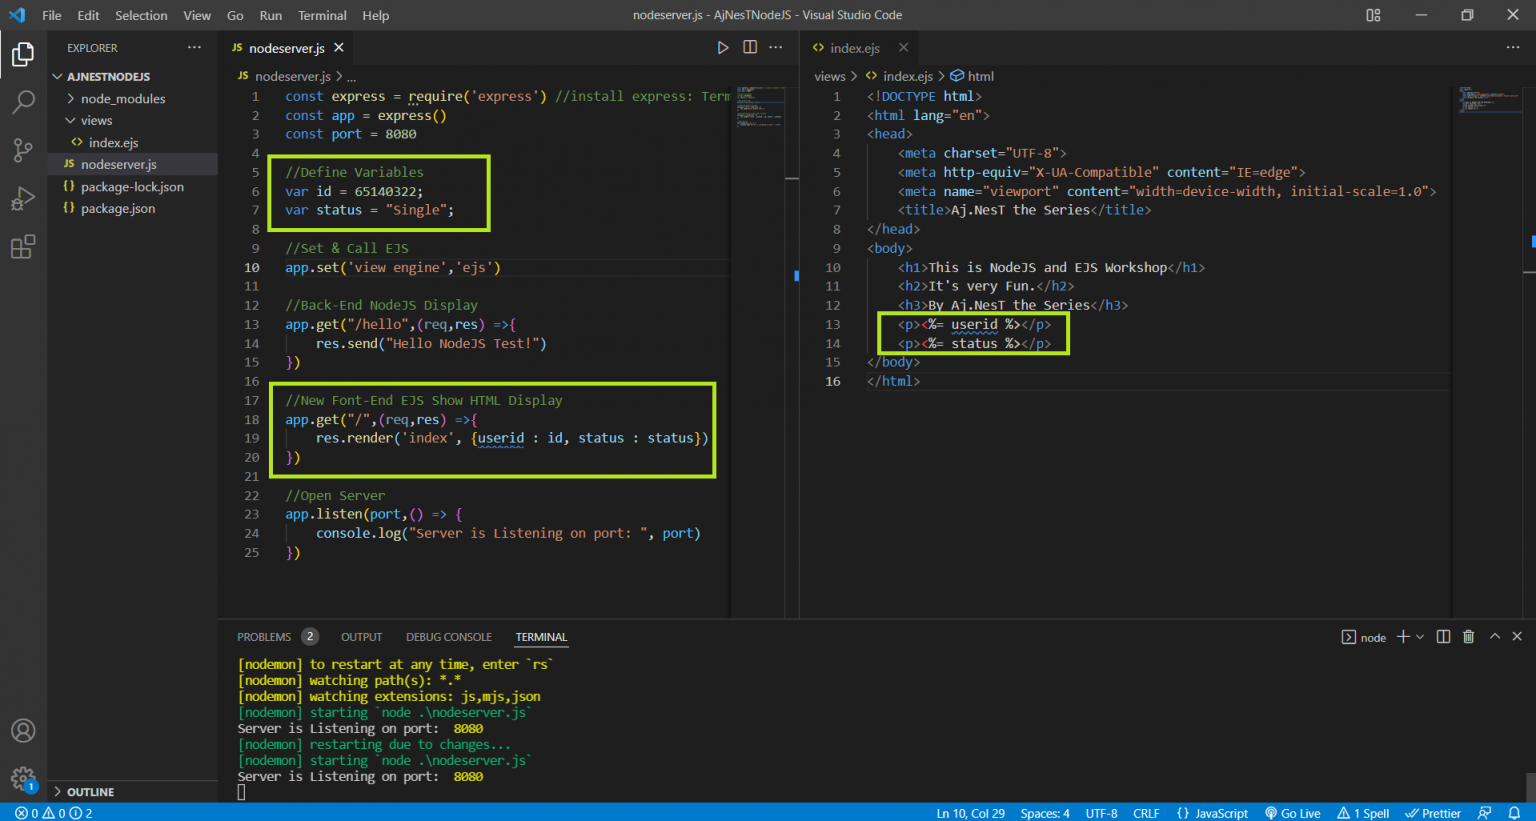Collapse the views folder
This screenshot has width=1536, height=821.
(96, 121)
